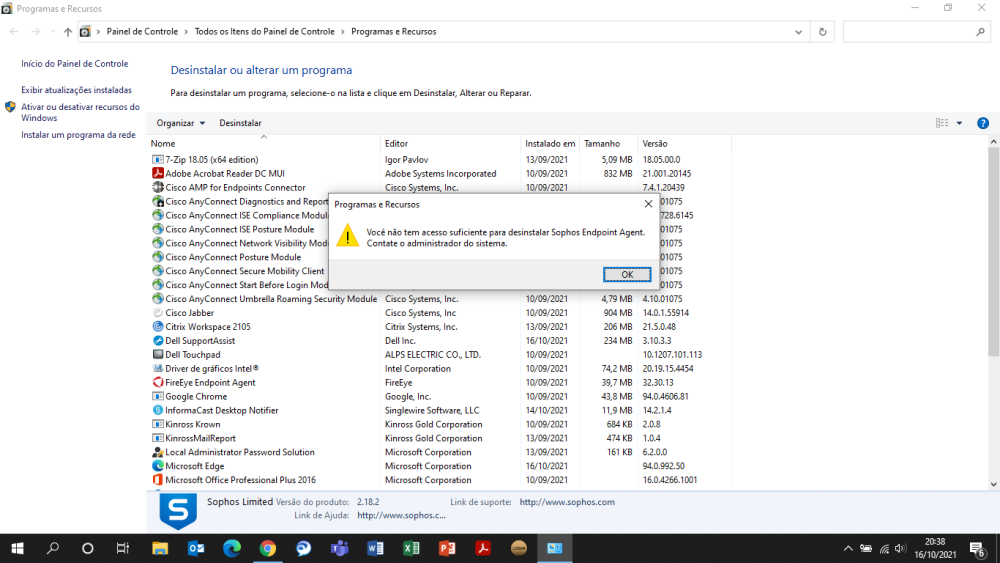
Task: Sort the list by Instalado em column
Action: click(x=550, y=144)
